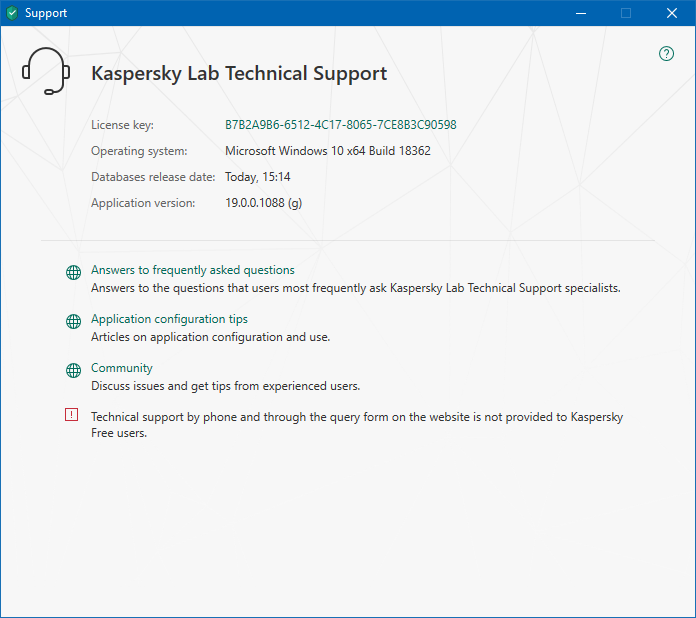
Task: Click the 'License key:' label
Action: (123, 125)
